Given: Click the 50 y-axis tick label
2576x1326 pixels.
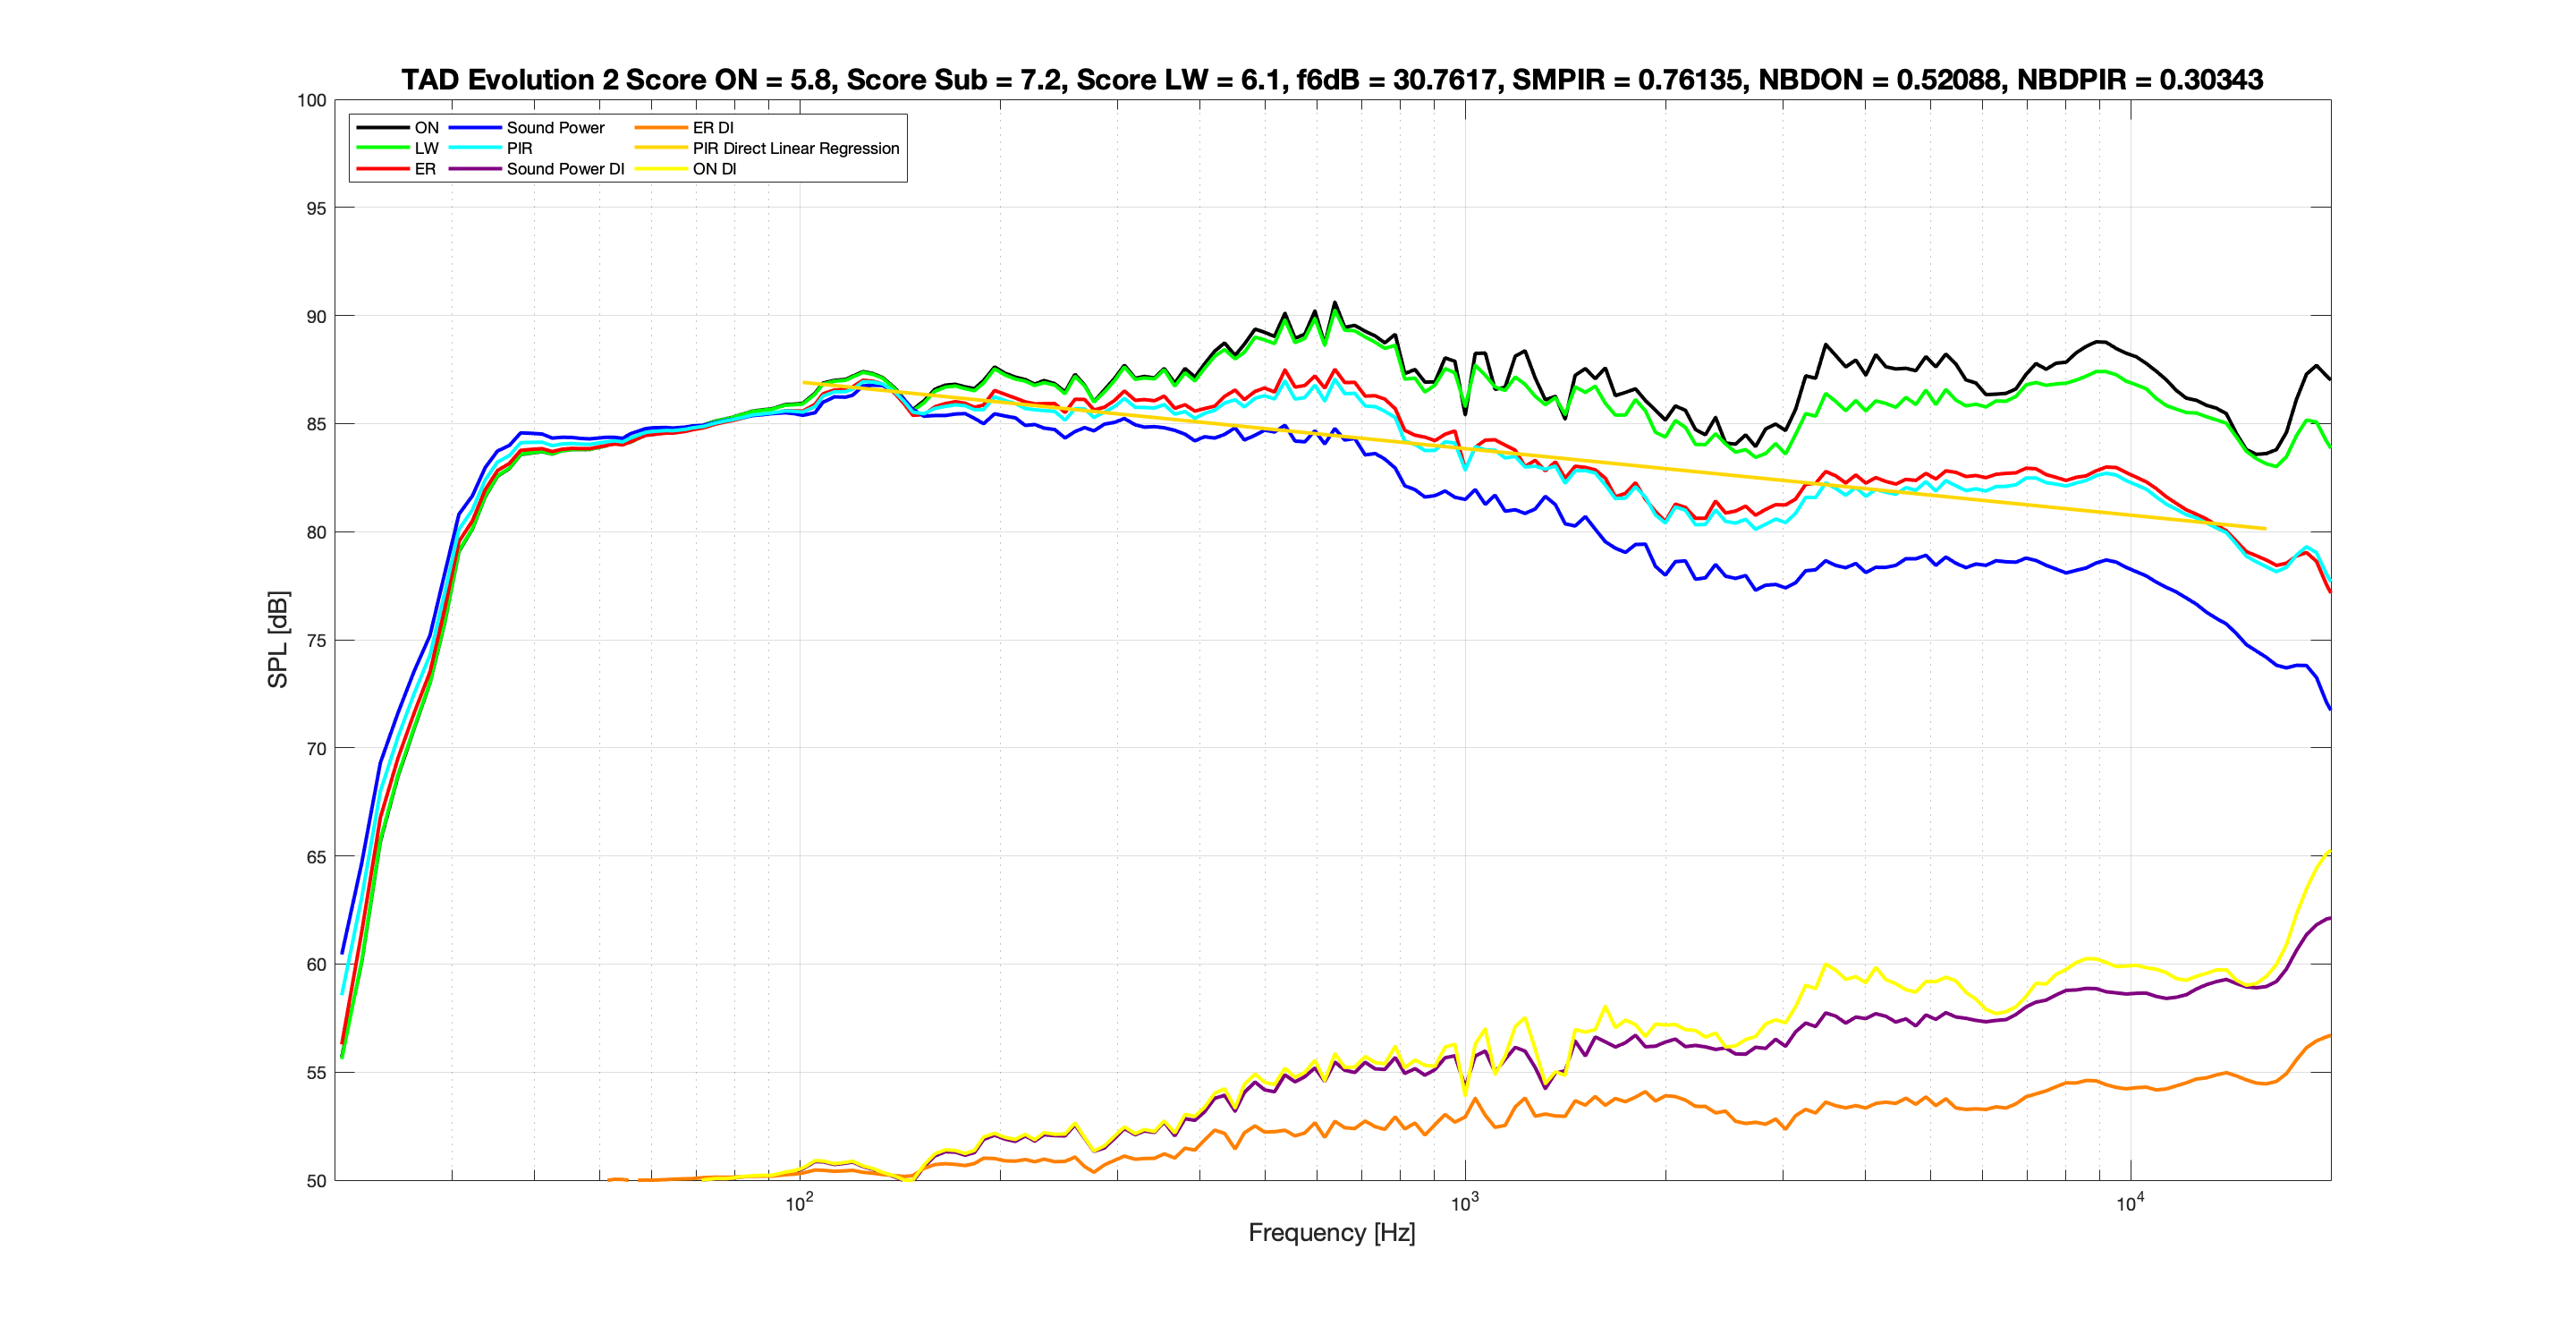Looking at the screenshot, I should (x=316, y=1180).
